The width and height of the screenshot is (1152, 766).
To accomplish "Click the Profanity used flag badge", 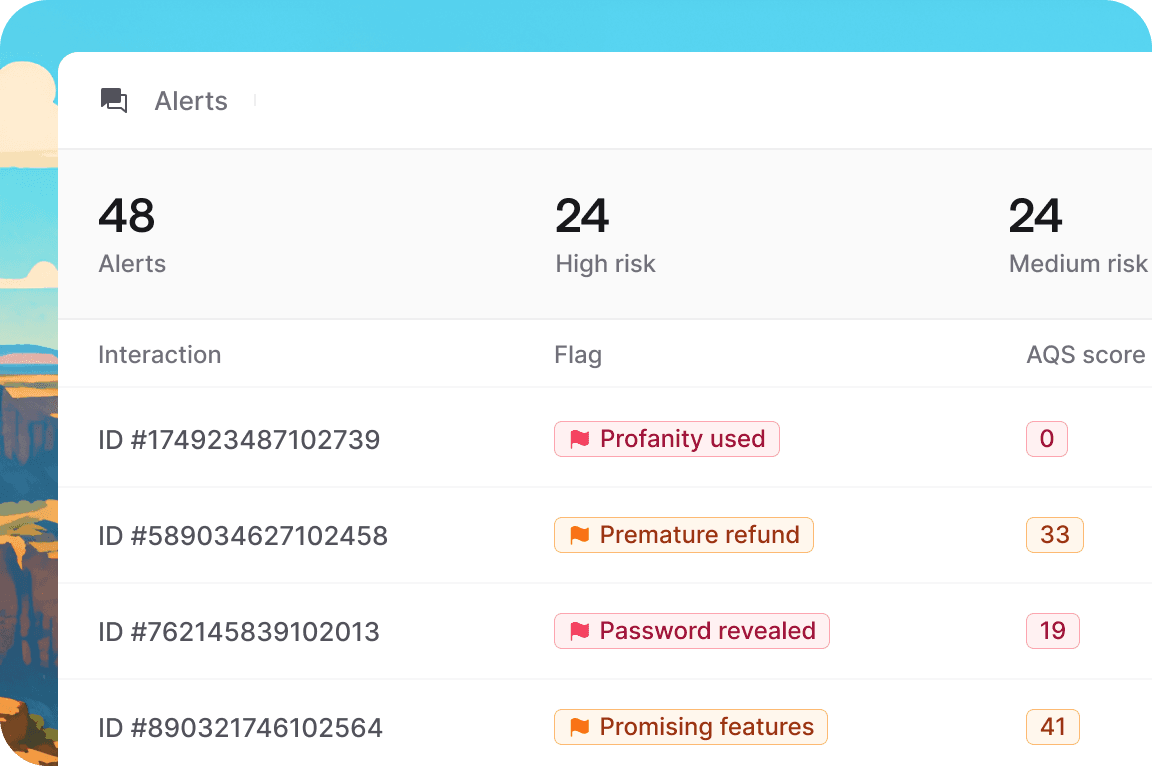I will tap(666, 439).
